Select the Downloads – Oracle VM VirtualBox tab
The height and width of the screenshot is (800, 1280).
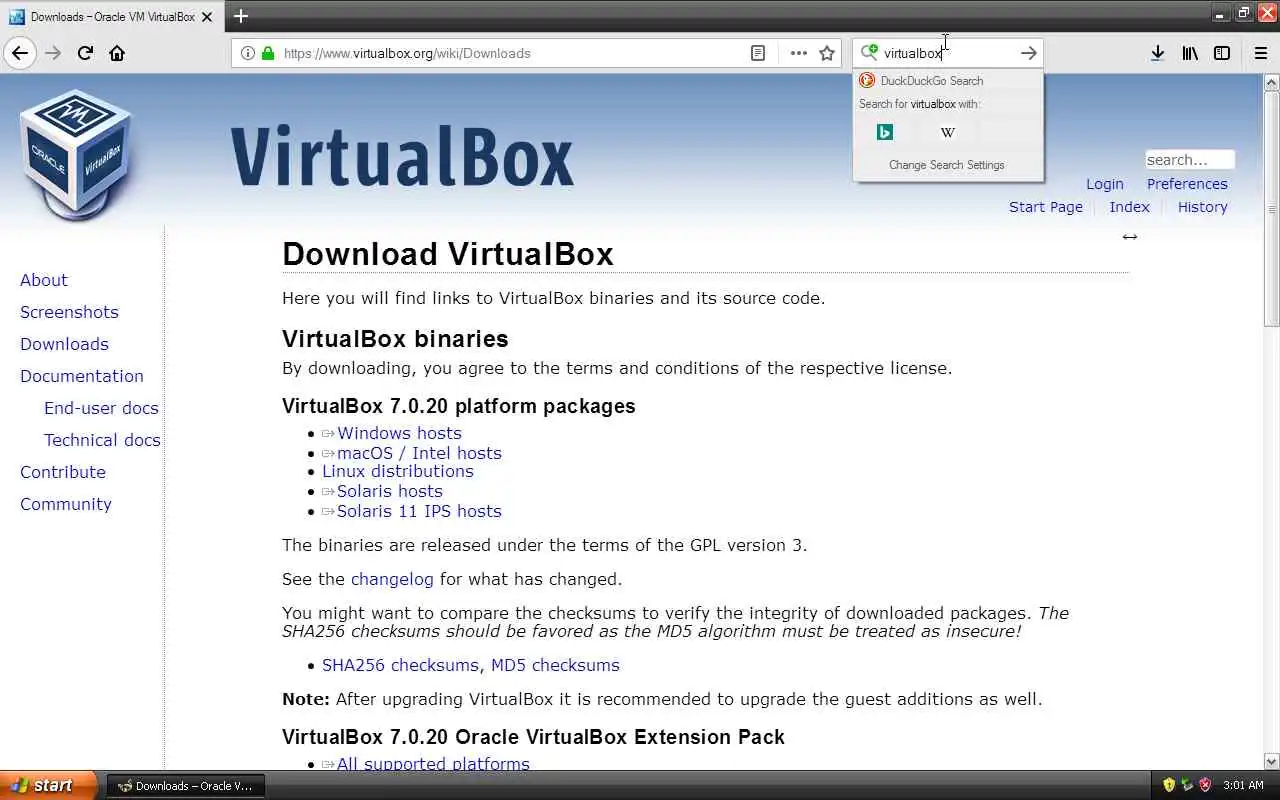pos(110,17)
